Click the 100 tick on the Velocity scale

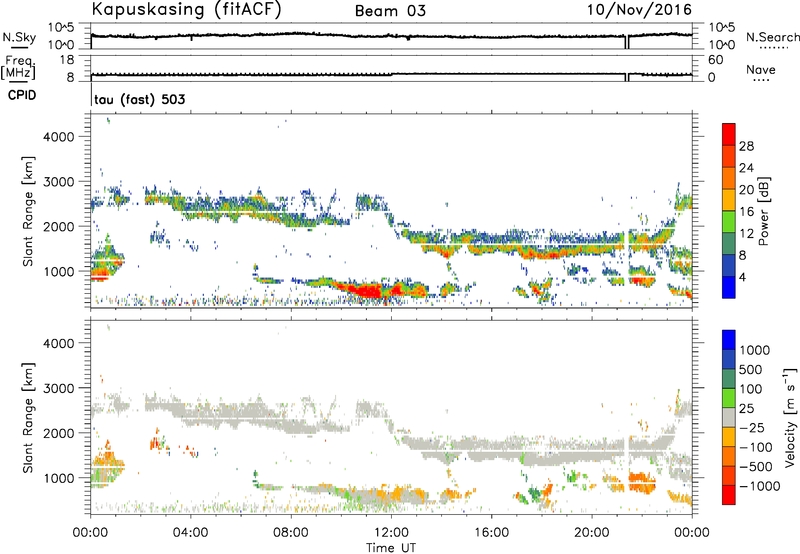751,389
